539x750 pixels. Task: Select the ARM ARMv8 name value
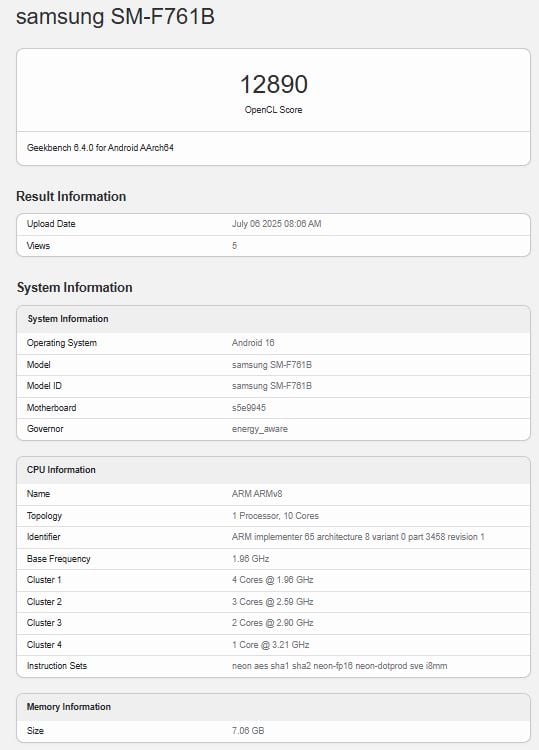pos(257,494)
